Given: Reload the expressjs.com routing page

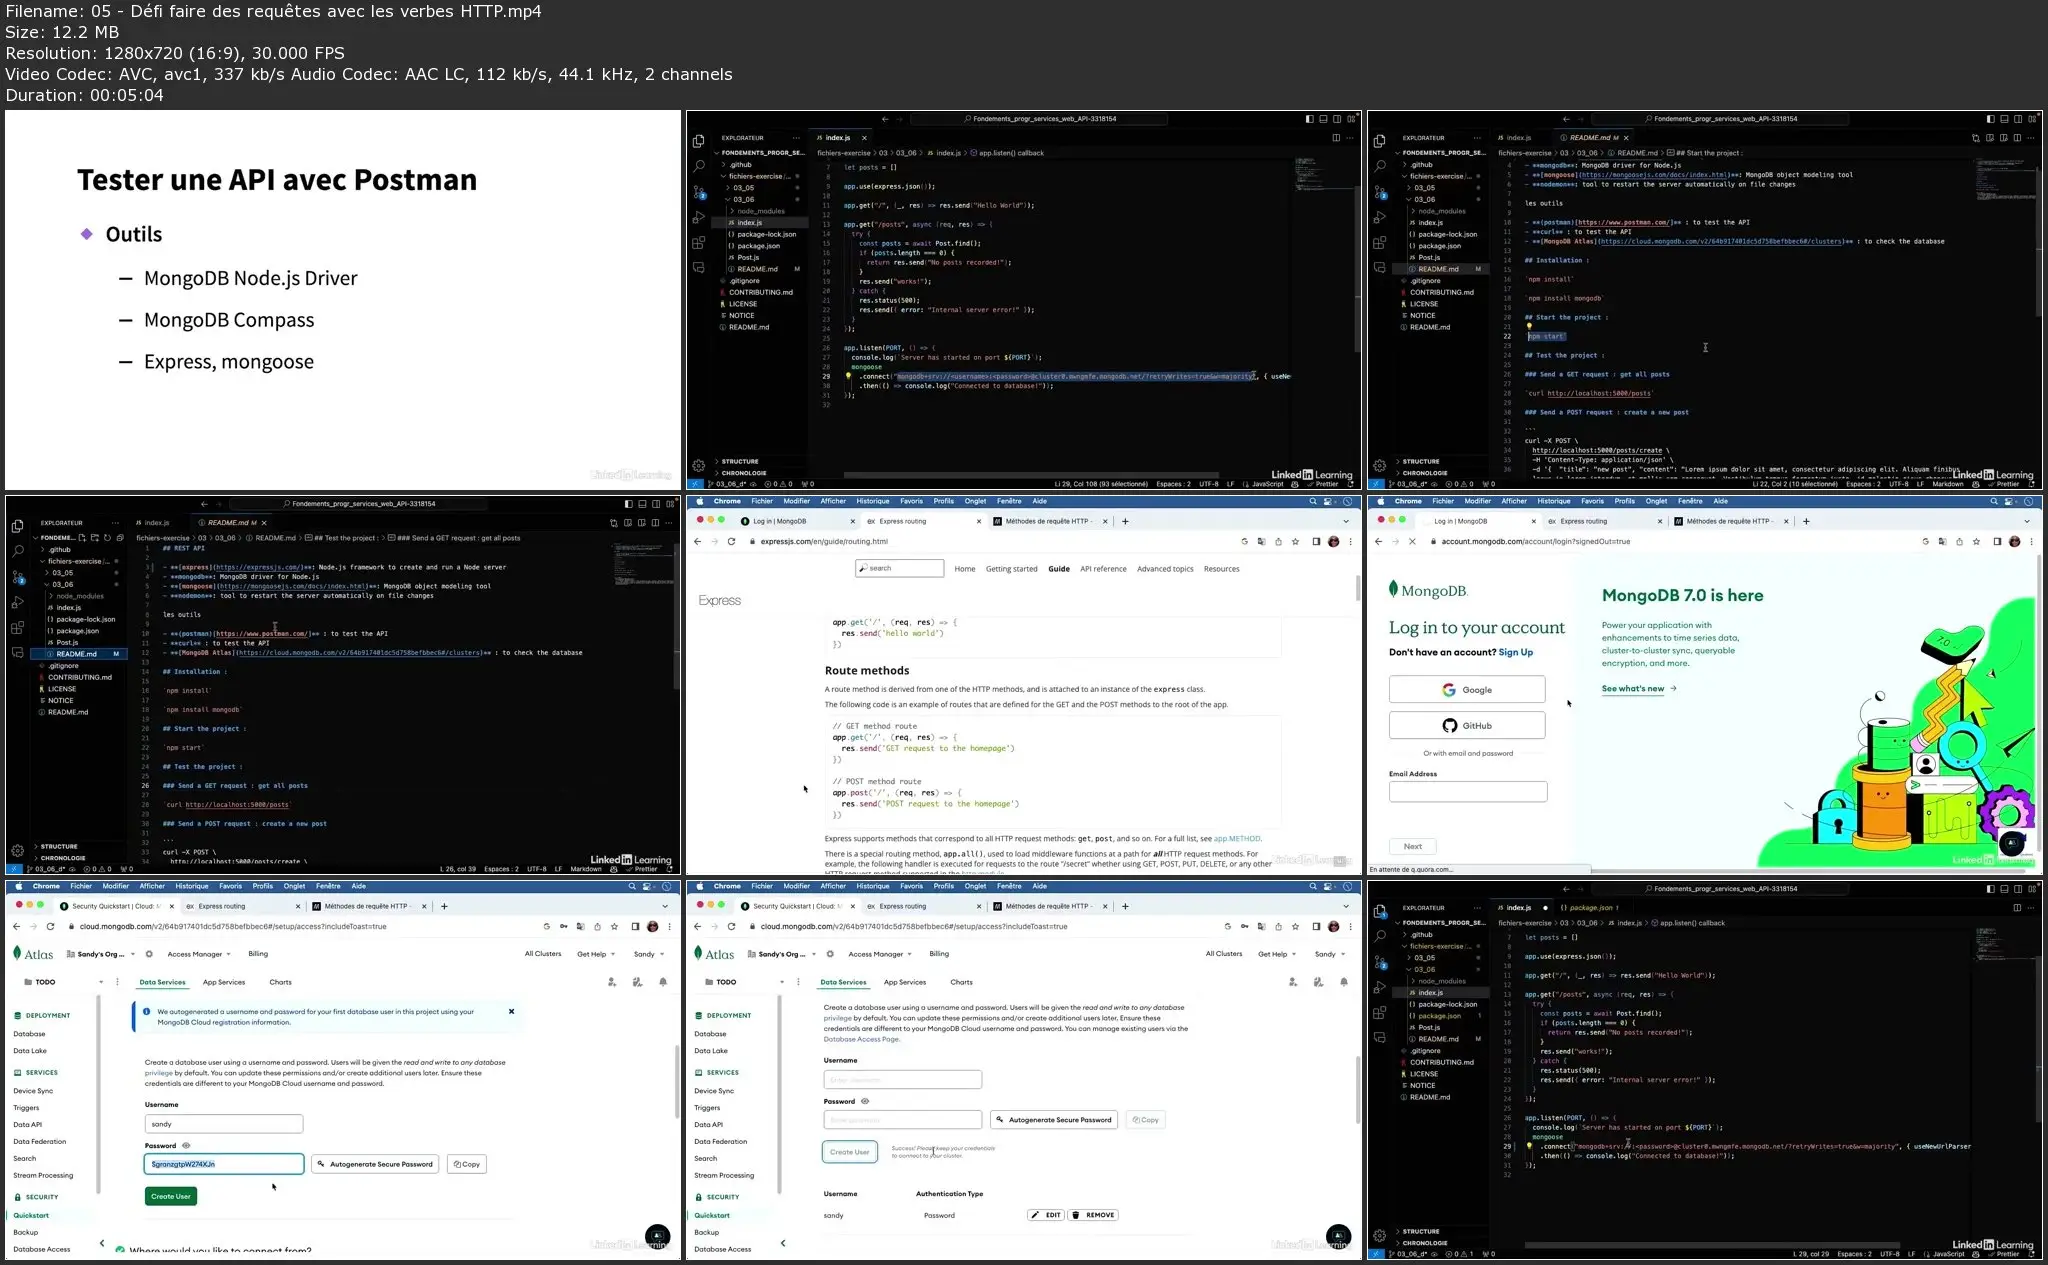Looking at the screenshot, I should pyautogui.click(x=731, y=541).
